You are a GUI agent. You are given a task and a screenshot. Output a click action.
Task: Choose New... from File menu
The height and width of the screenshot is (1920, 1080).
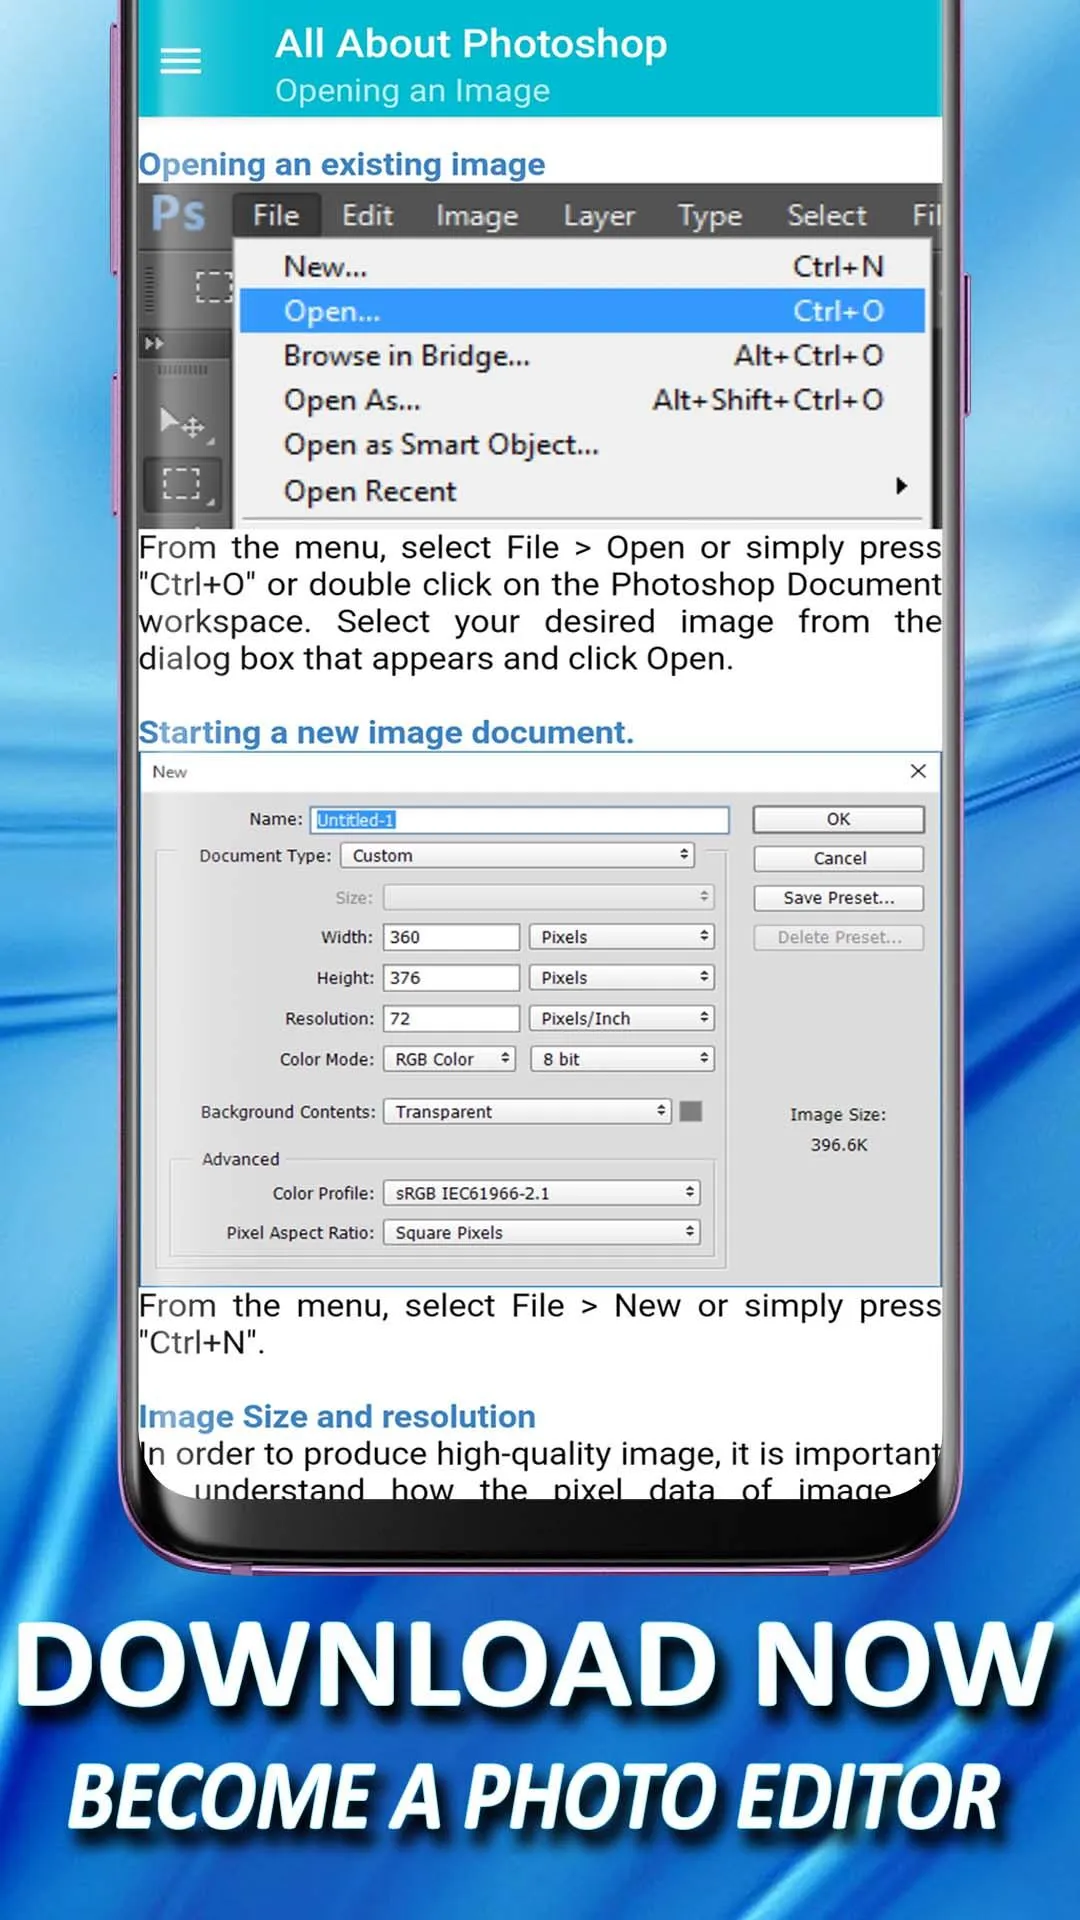click(x=582, y=267)
